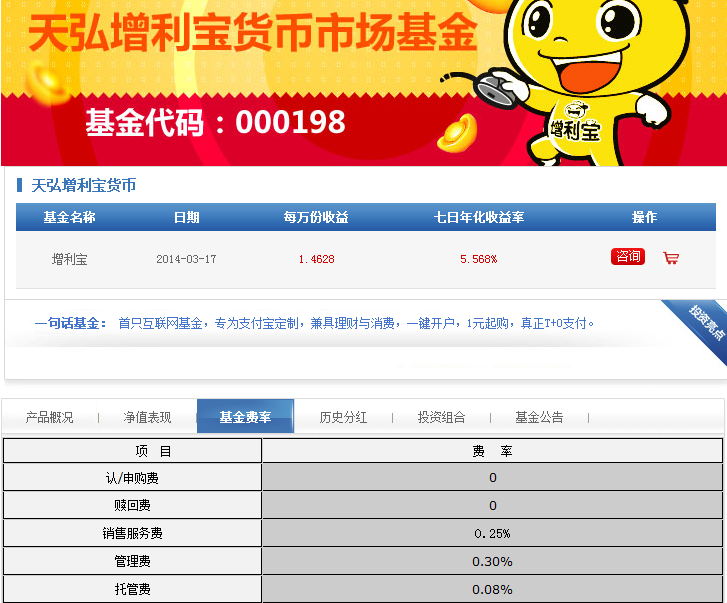Click the 费率 table header cell
The height and width of the screenshot is (603, 727).
[492, 451]
